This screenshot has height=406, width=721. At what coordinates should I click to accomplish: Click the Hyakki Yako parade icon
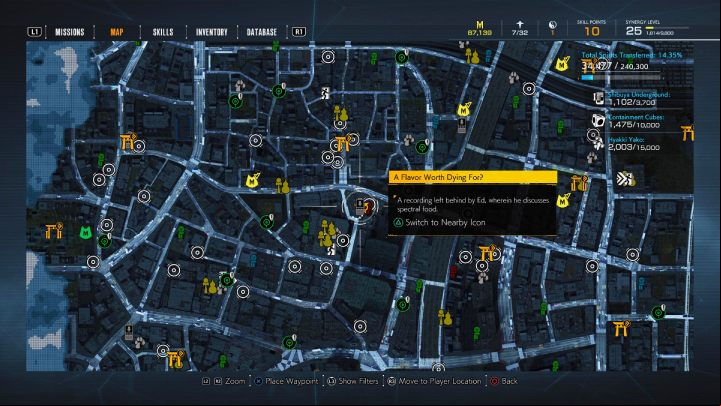coord(598,144)
